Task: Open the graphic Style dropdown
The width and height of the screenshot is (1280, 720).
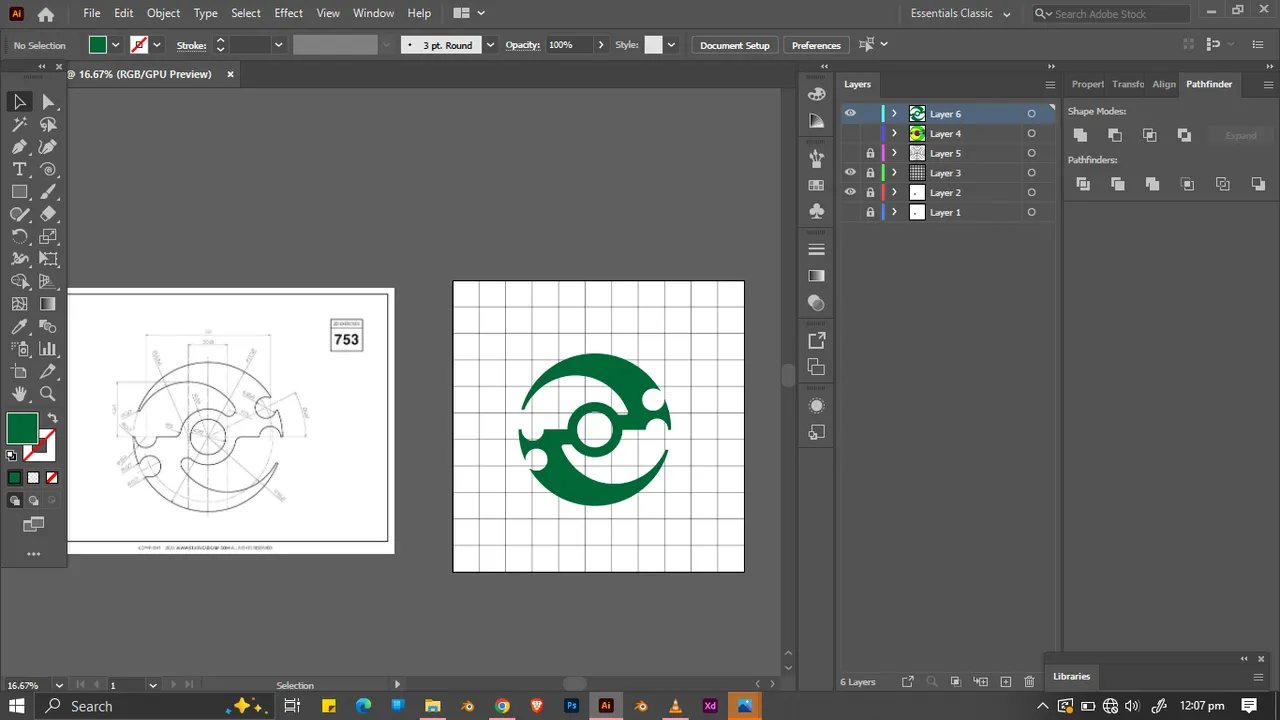Action: point(671,45)
